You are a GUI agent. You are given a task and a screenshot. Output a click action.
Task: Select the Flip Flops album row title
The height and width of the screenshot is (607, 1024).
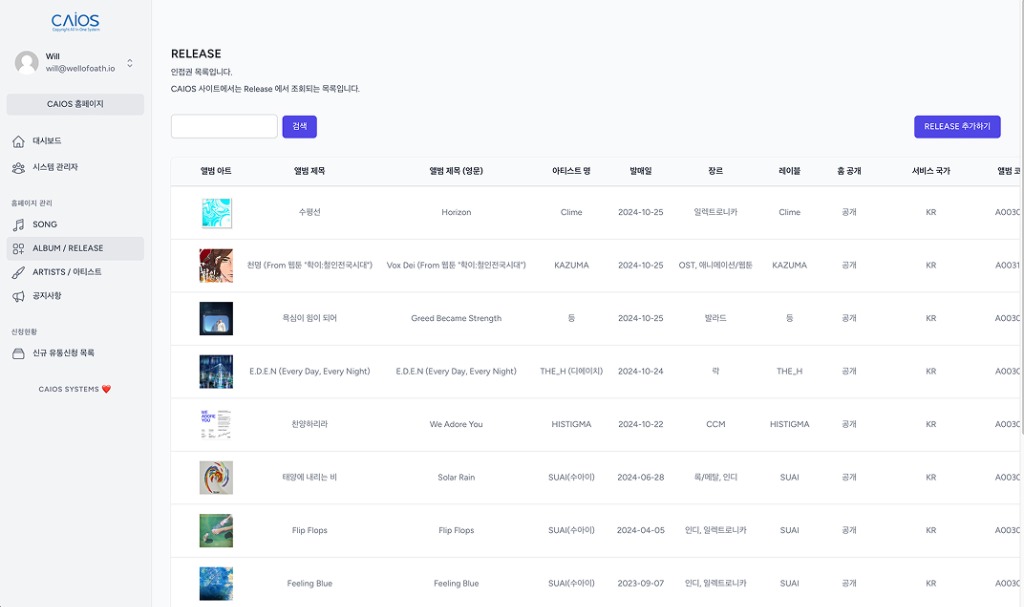tap(309, 531)
